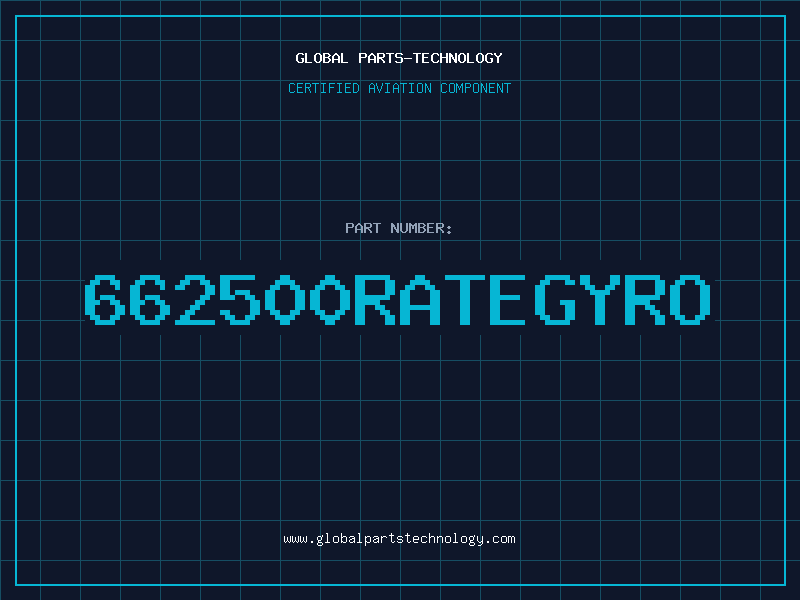Click the GLOBAL PARTS-TECHNOLOGY heading
Image resolution: width=800 pixels, height=600 pixels.
click(x=399, y=58)
